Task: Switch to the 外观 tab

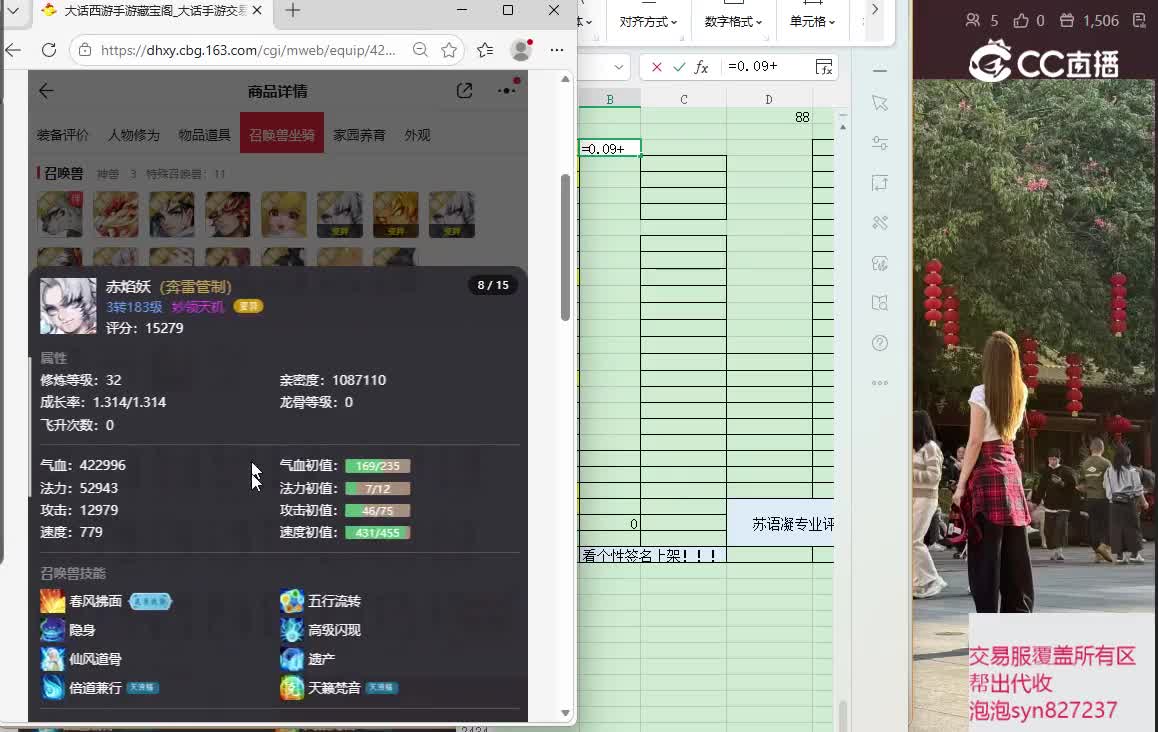Action: click(x=417, y=135)
